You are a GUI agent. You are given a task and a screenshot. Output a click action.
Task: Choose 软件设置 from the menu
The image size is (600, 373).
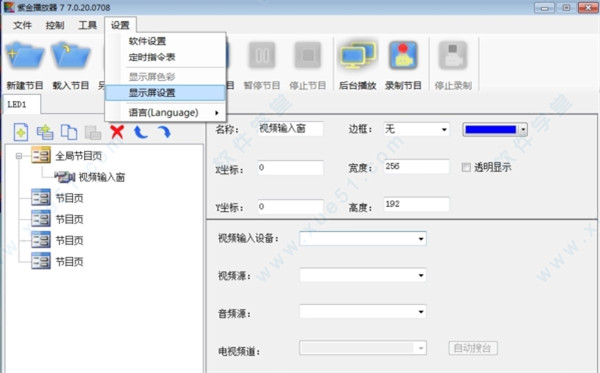click(165, 41)
